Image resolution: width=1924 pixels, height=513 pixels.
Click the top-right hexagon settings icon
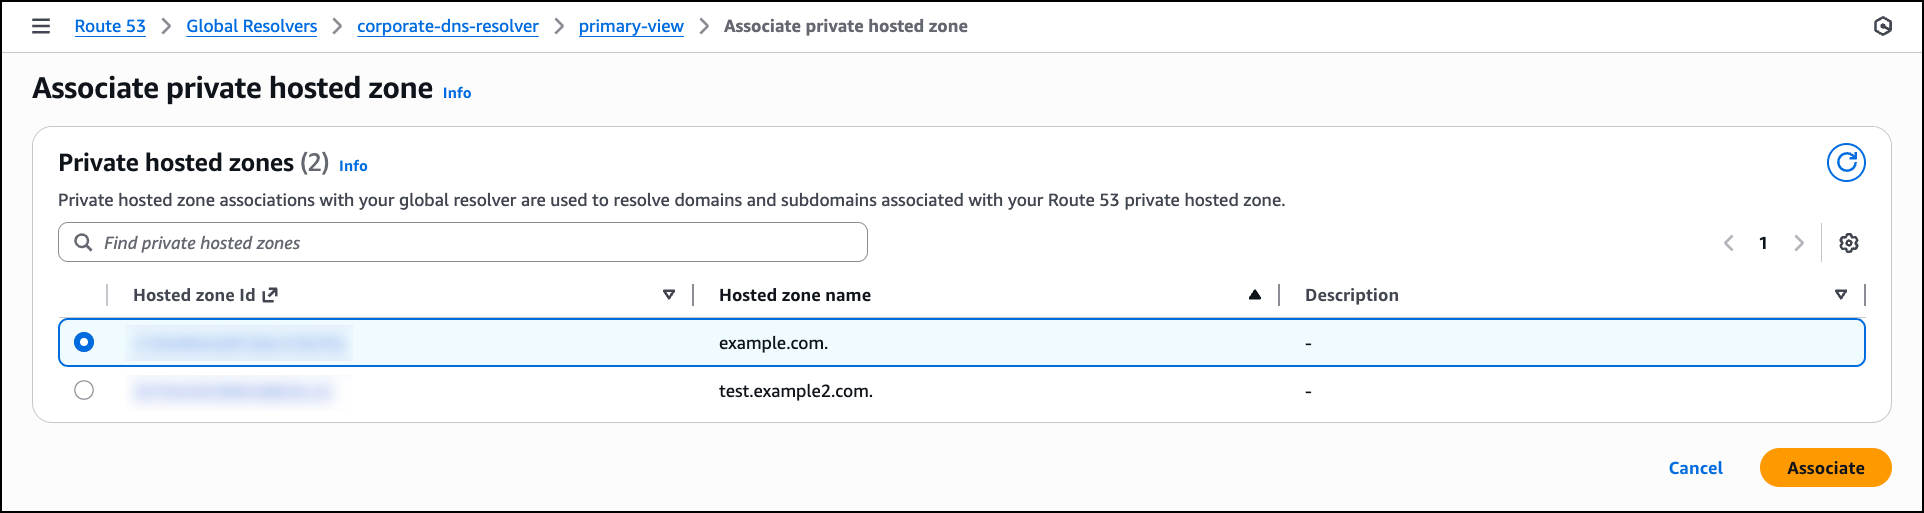click(x=1883, y=26)
